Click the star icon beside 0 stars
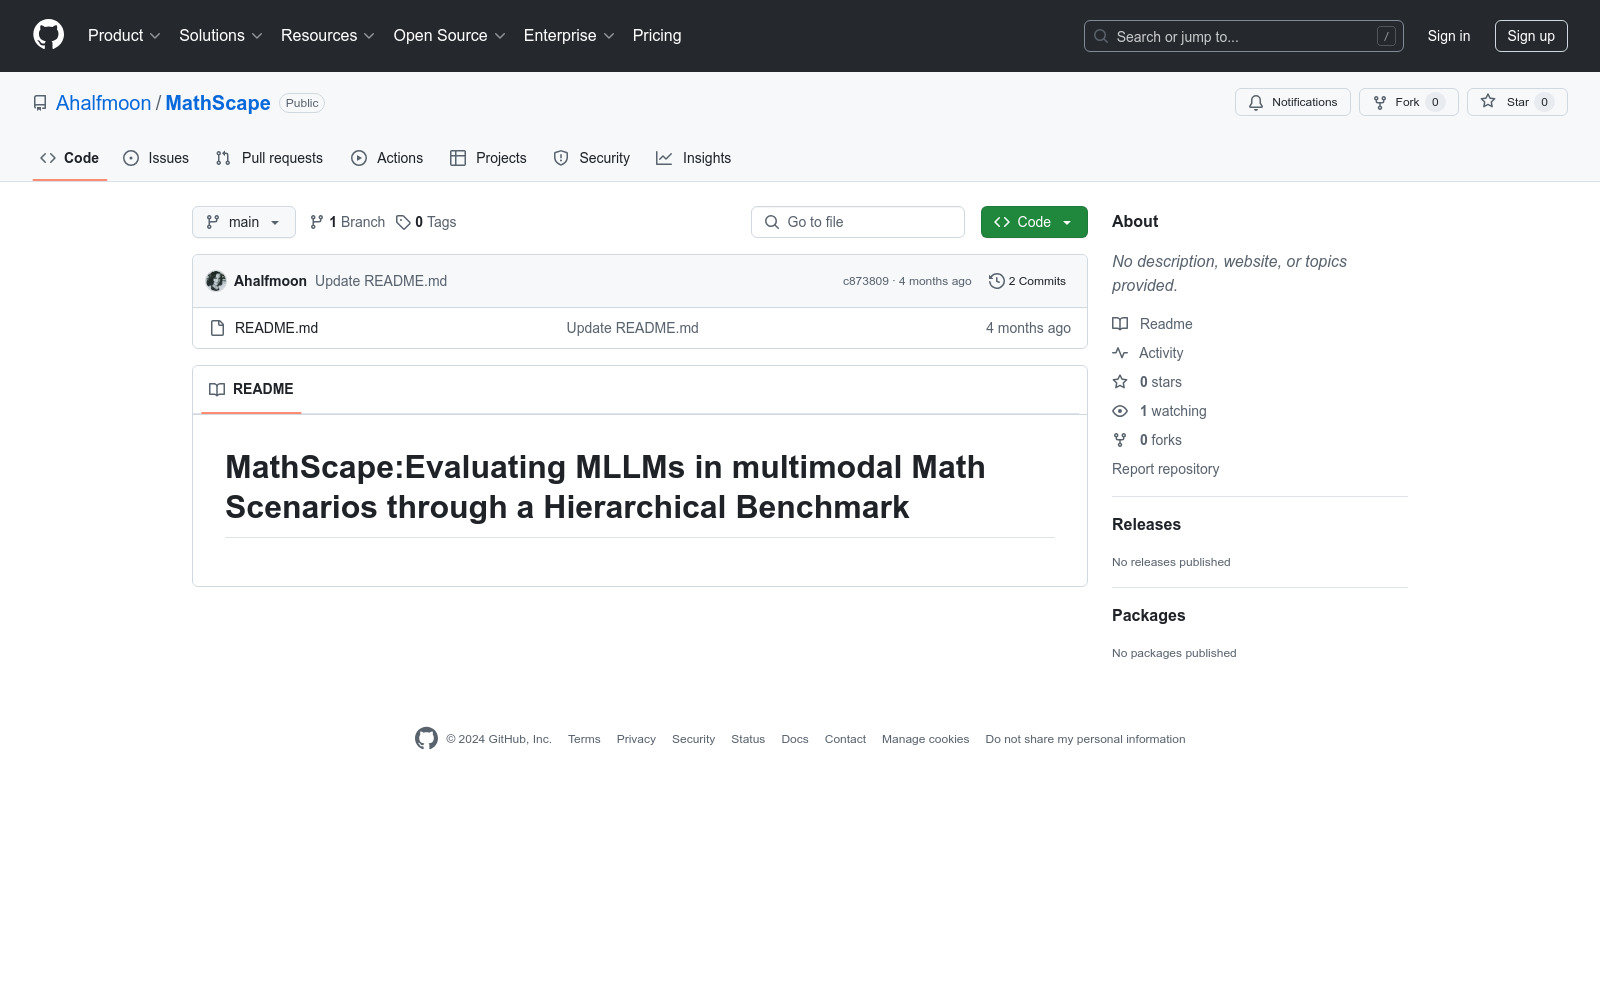 coord(1120,382)
